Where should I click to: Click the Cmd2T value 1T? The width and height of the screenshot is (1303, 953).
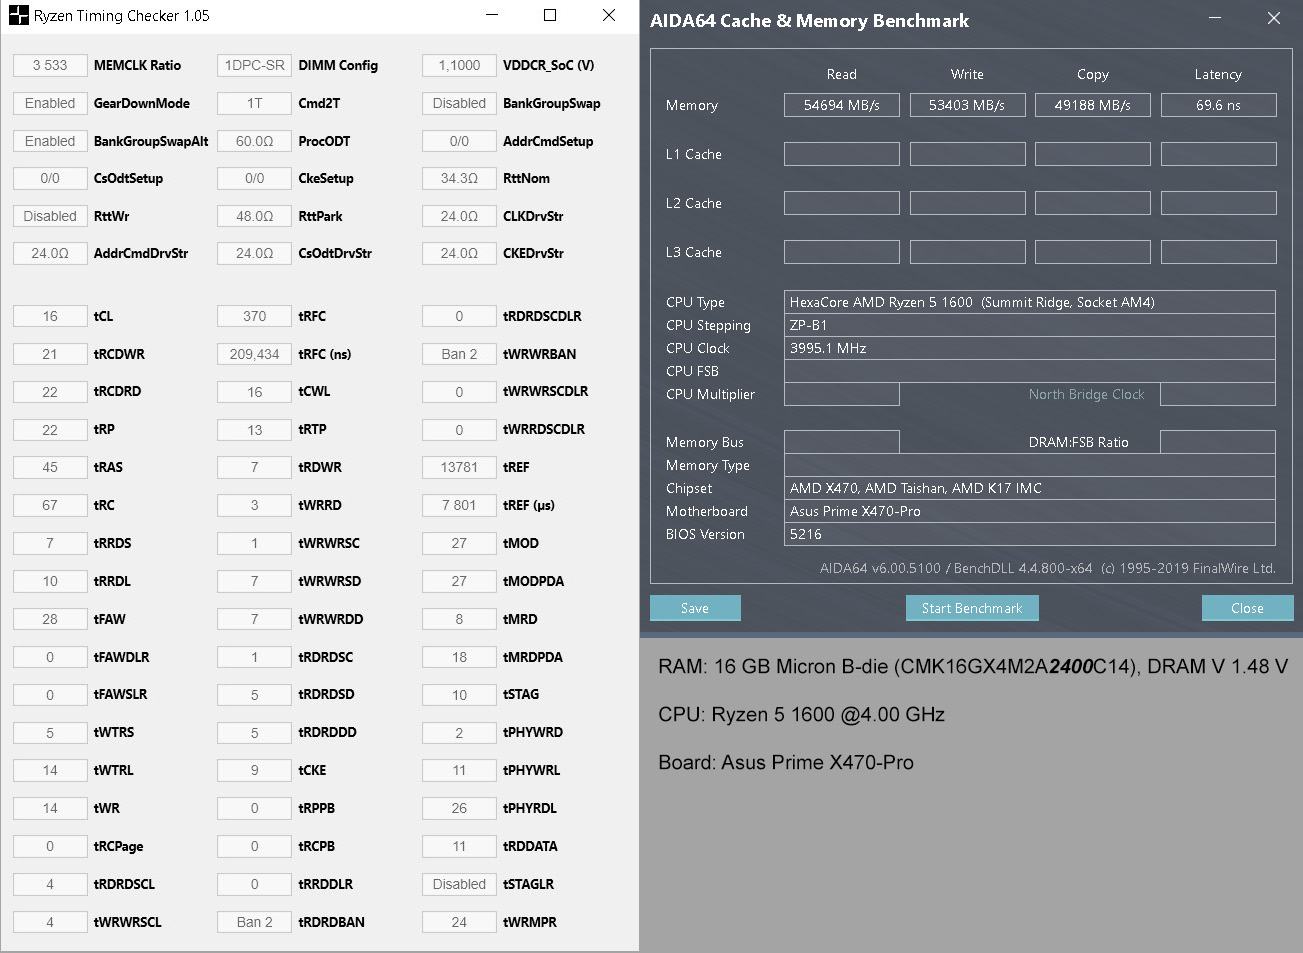[254, 103]
